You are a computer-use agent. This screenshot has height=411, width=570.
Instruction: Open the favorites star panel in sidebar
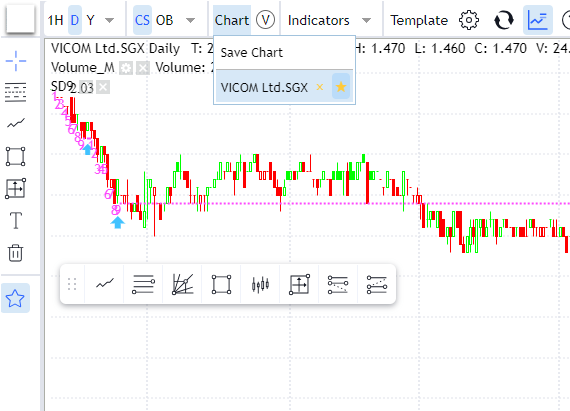click(15, 298)
